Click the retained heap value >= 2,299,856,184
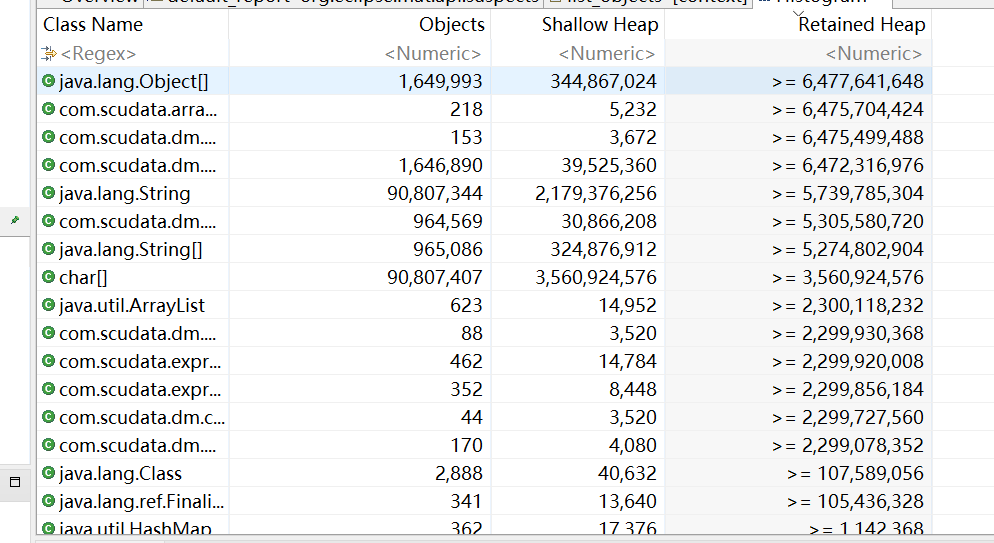The image size is (994, 543). click(848, 389)
